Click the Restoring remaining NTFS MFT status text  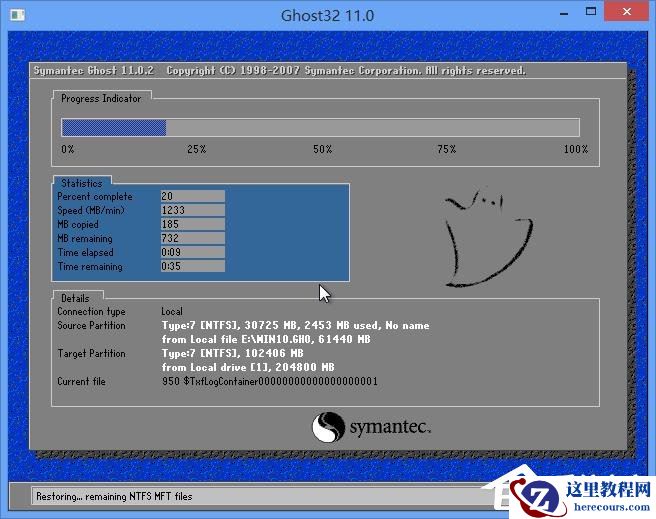click(x=114, y=496)
